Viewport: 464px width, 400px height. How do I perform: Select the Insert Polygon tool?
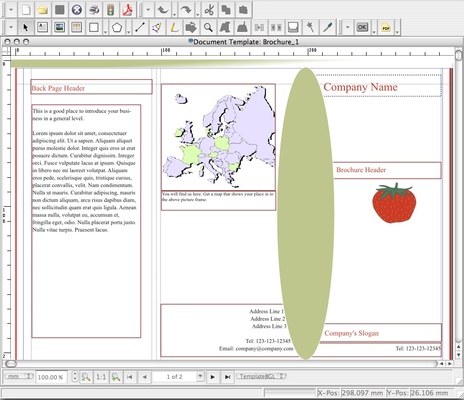(117, 27)
